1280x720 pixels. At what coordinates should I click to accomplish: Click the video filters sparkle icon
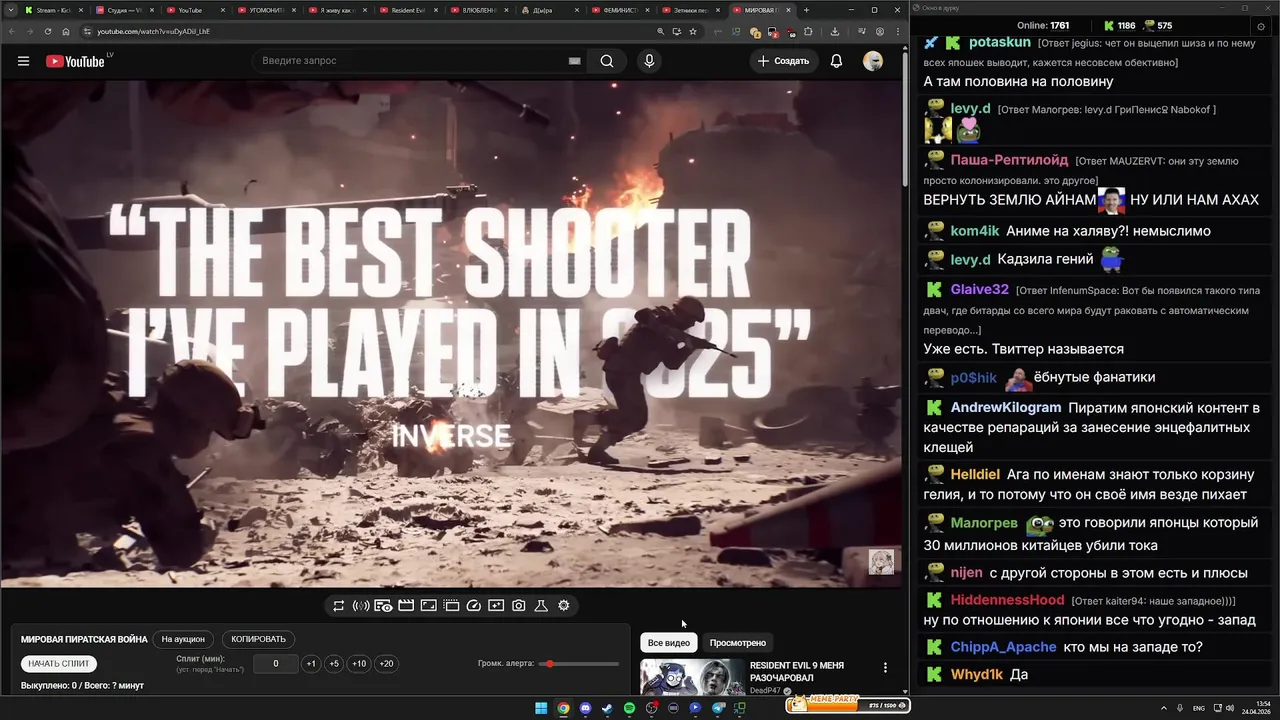[496, 606]
